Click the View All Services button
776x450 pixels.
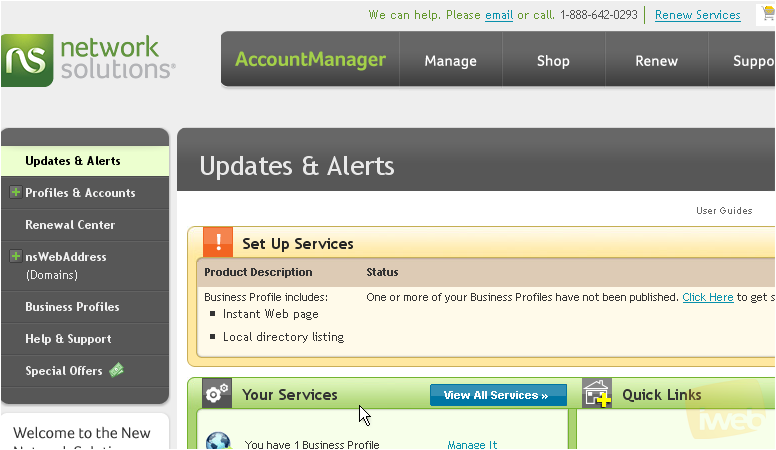click(x=498, y=395)
